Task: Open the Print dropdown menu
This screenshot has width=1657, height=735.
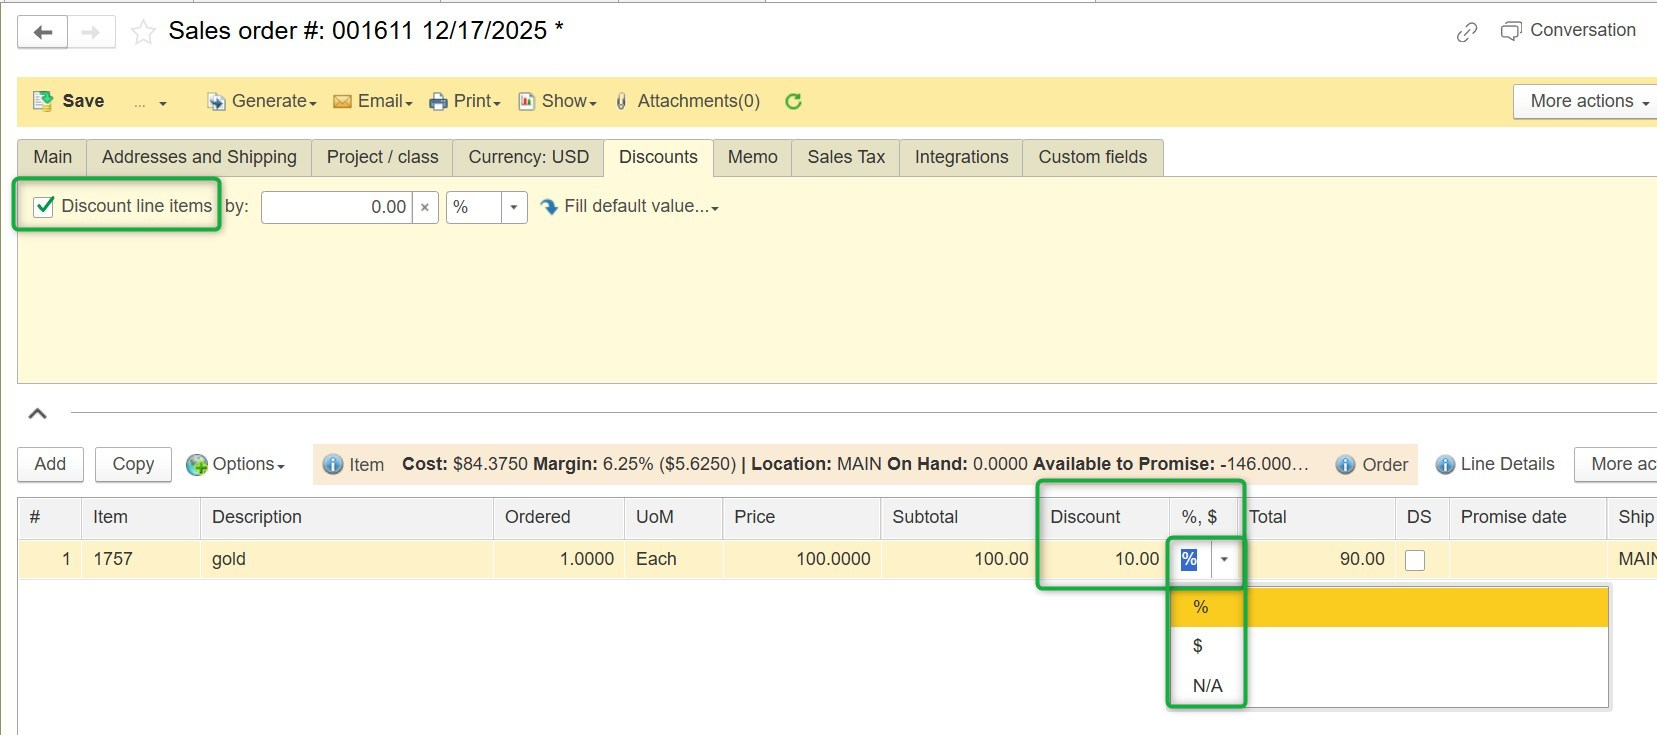Action: point(465,101)
